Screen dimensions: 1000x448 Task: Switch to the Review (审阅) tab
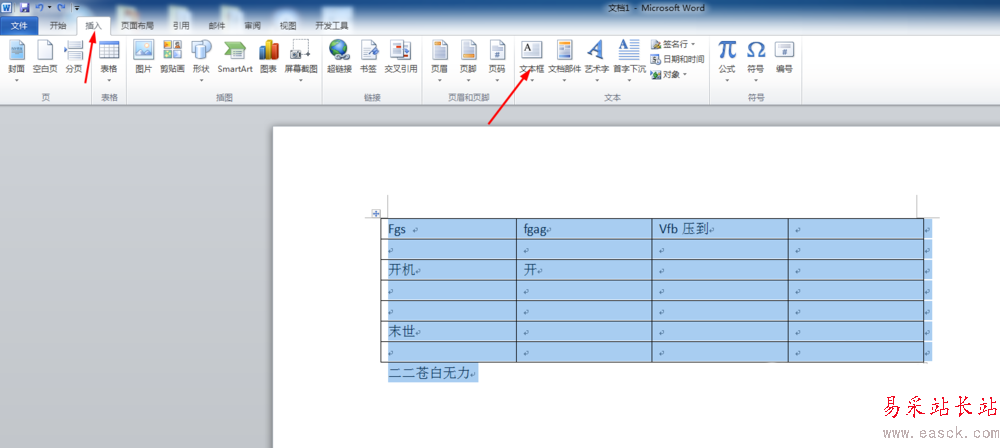(253, 26)
